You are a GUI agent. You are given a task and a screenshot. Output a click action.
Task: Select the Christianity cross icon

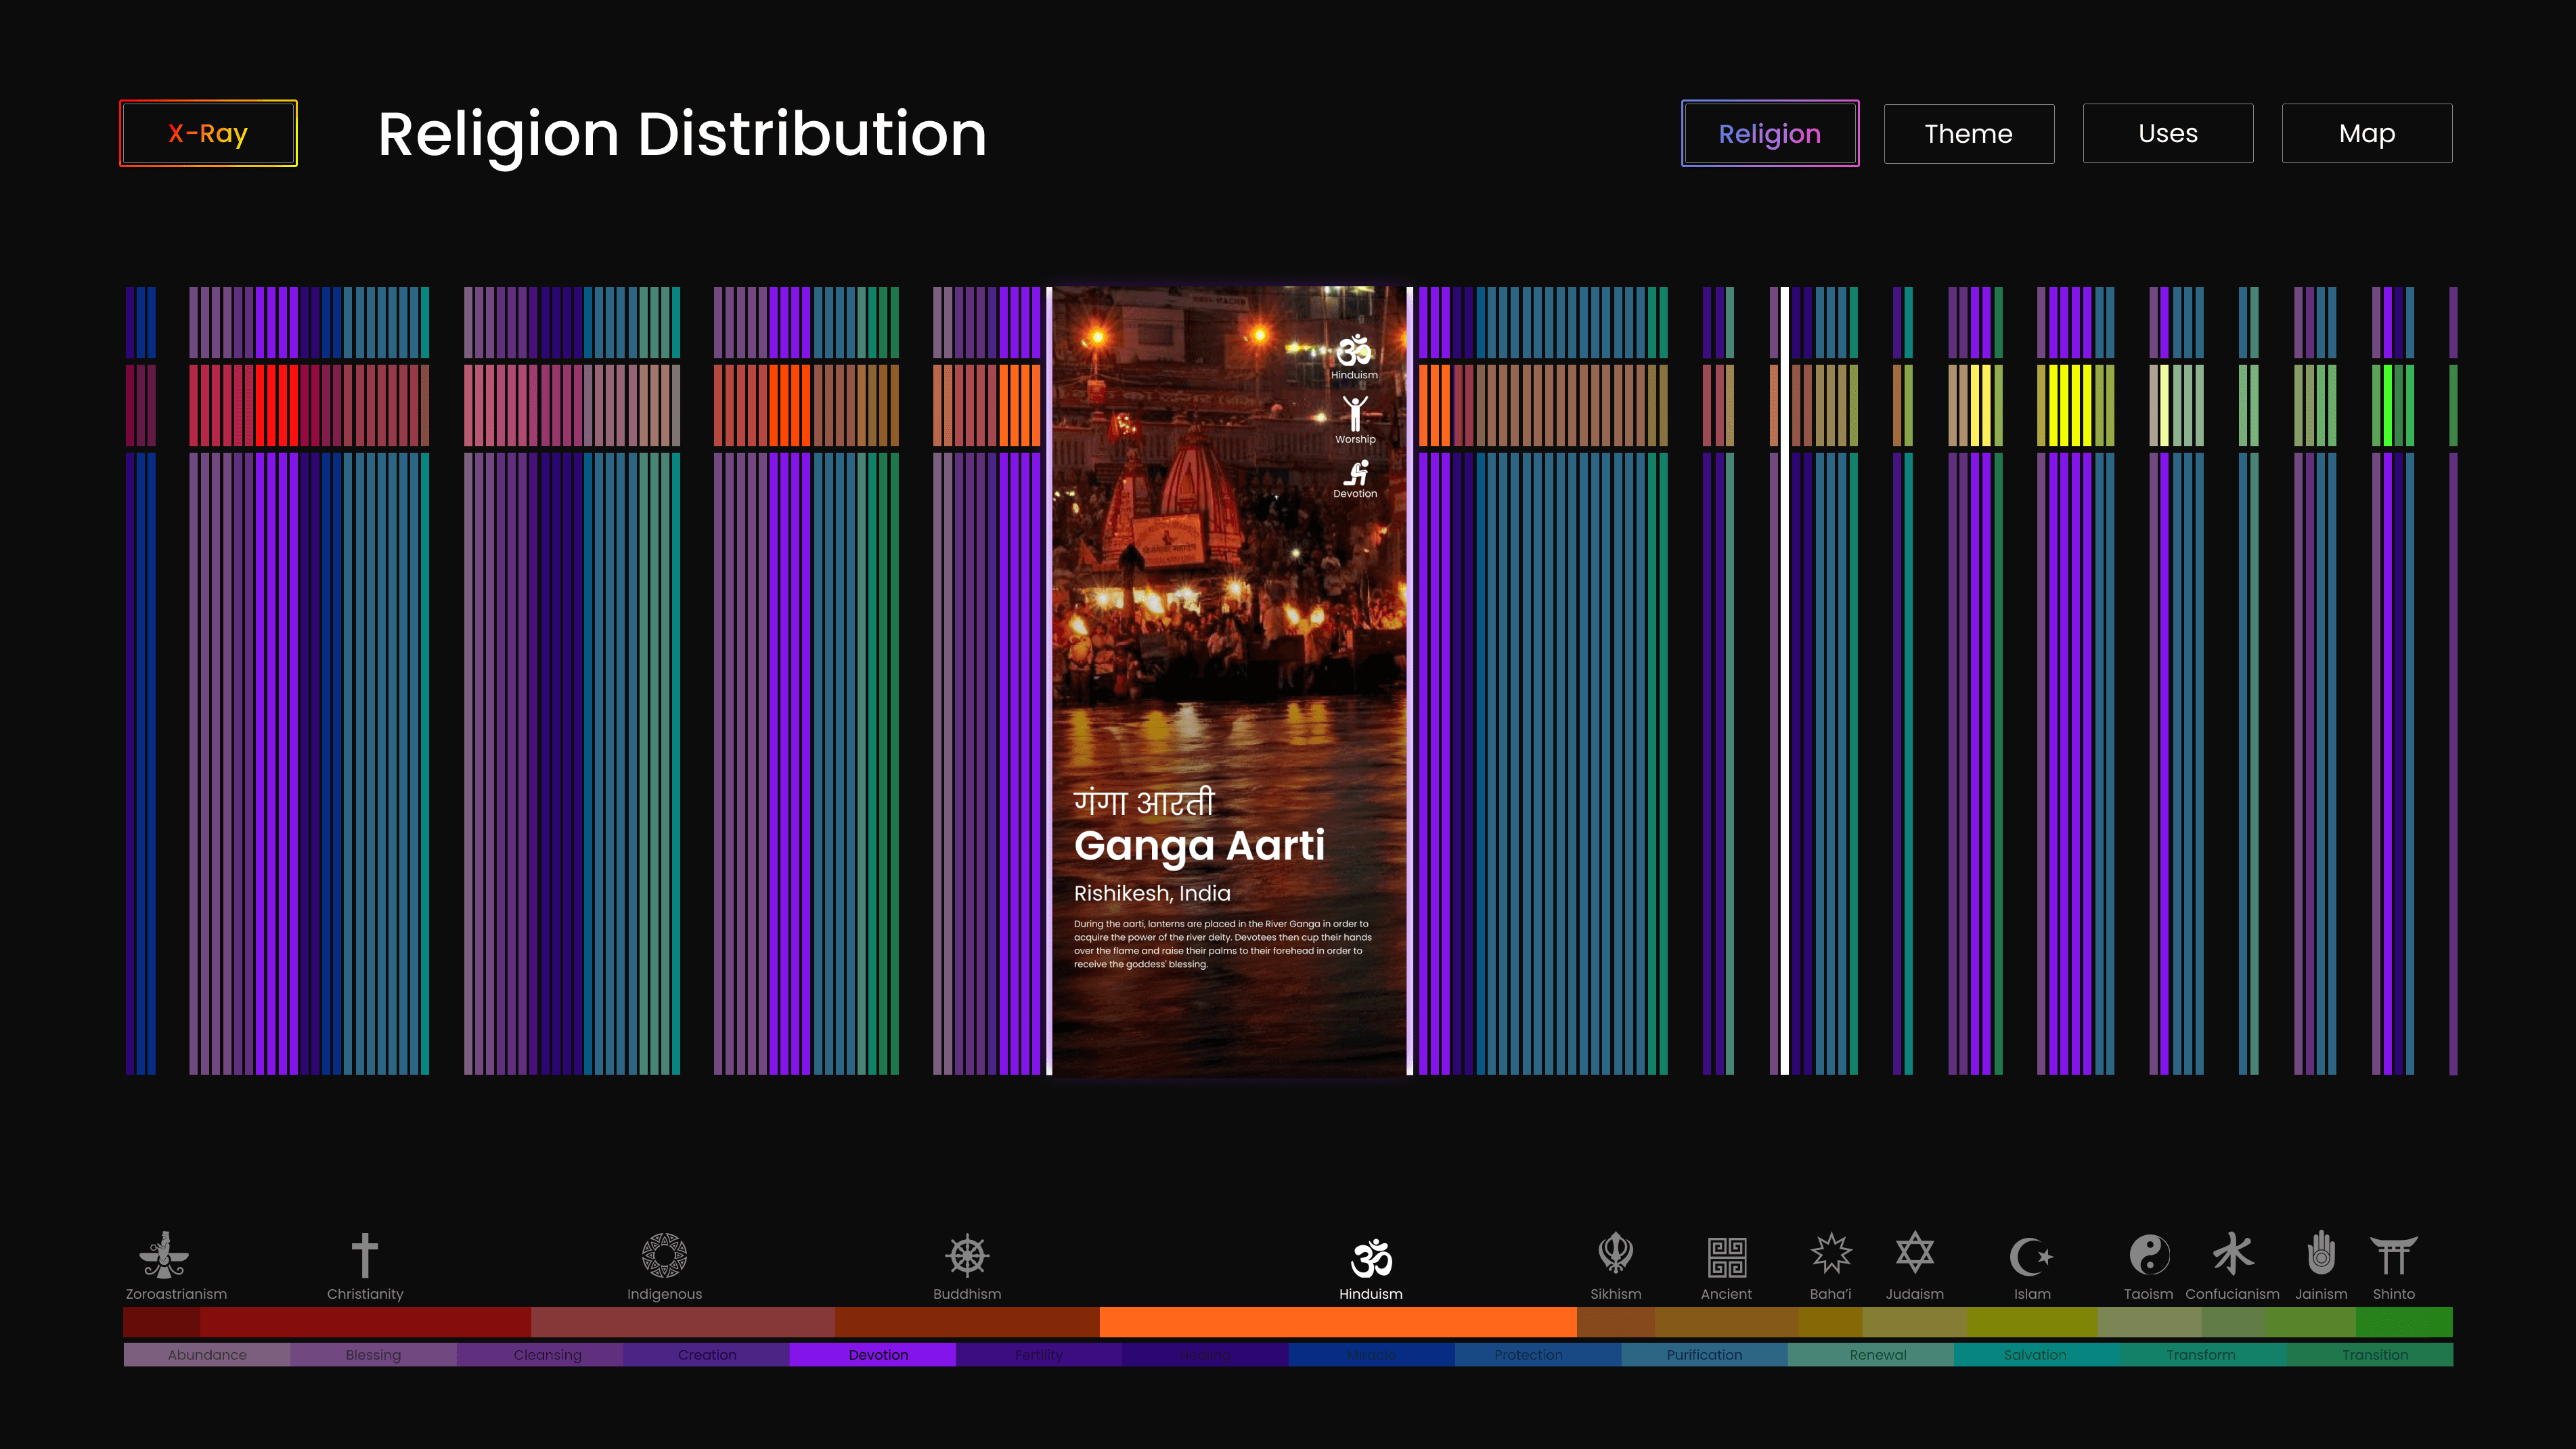pos(365,1254)
